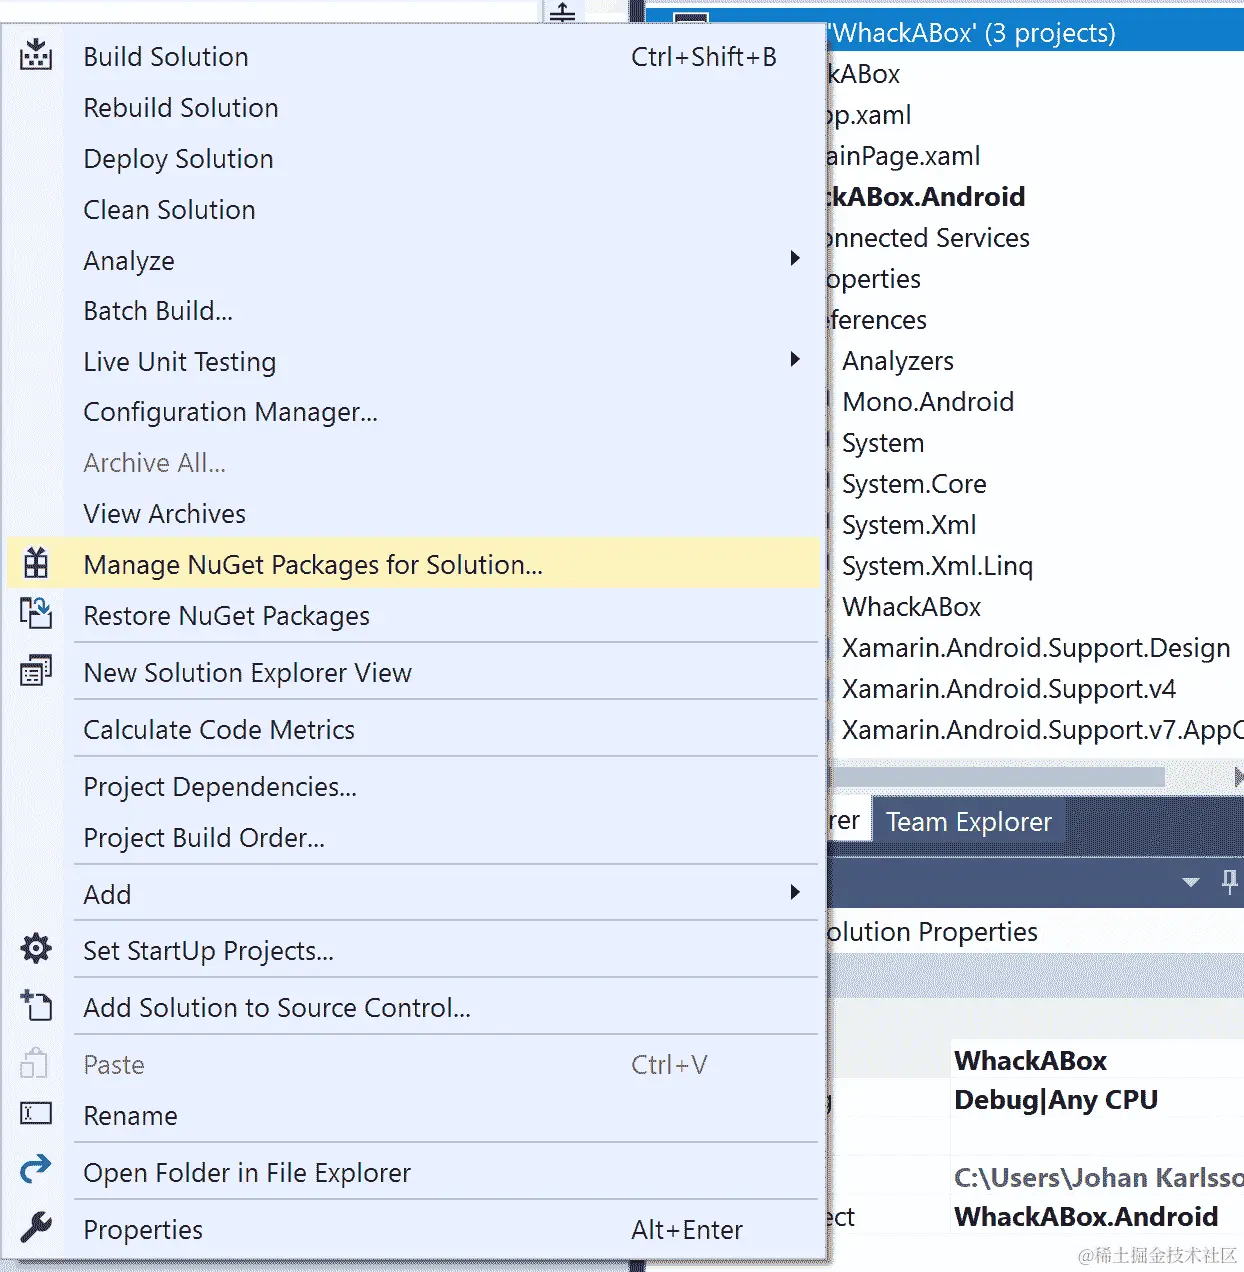Select Clean Solution

413,210
